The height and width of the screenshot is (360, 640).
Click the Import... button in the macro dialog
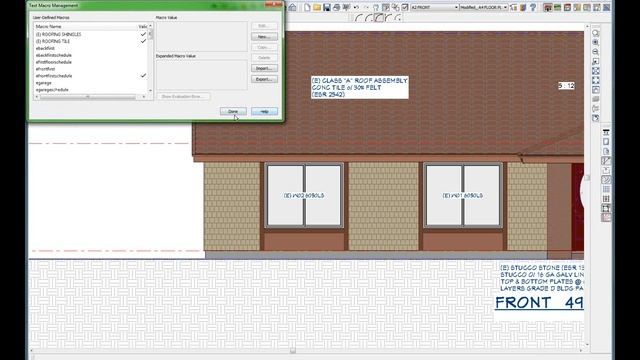tap(264, 68)
